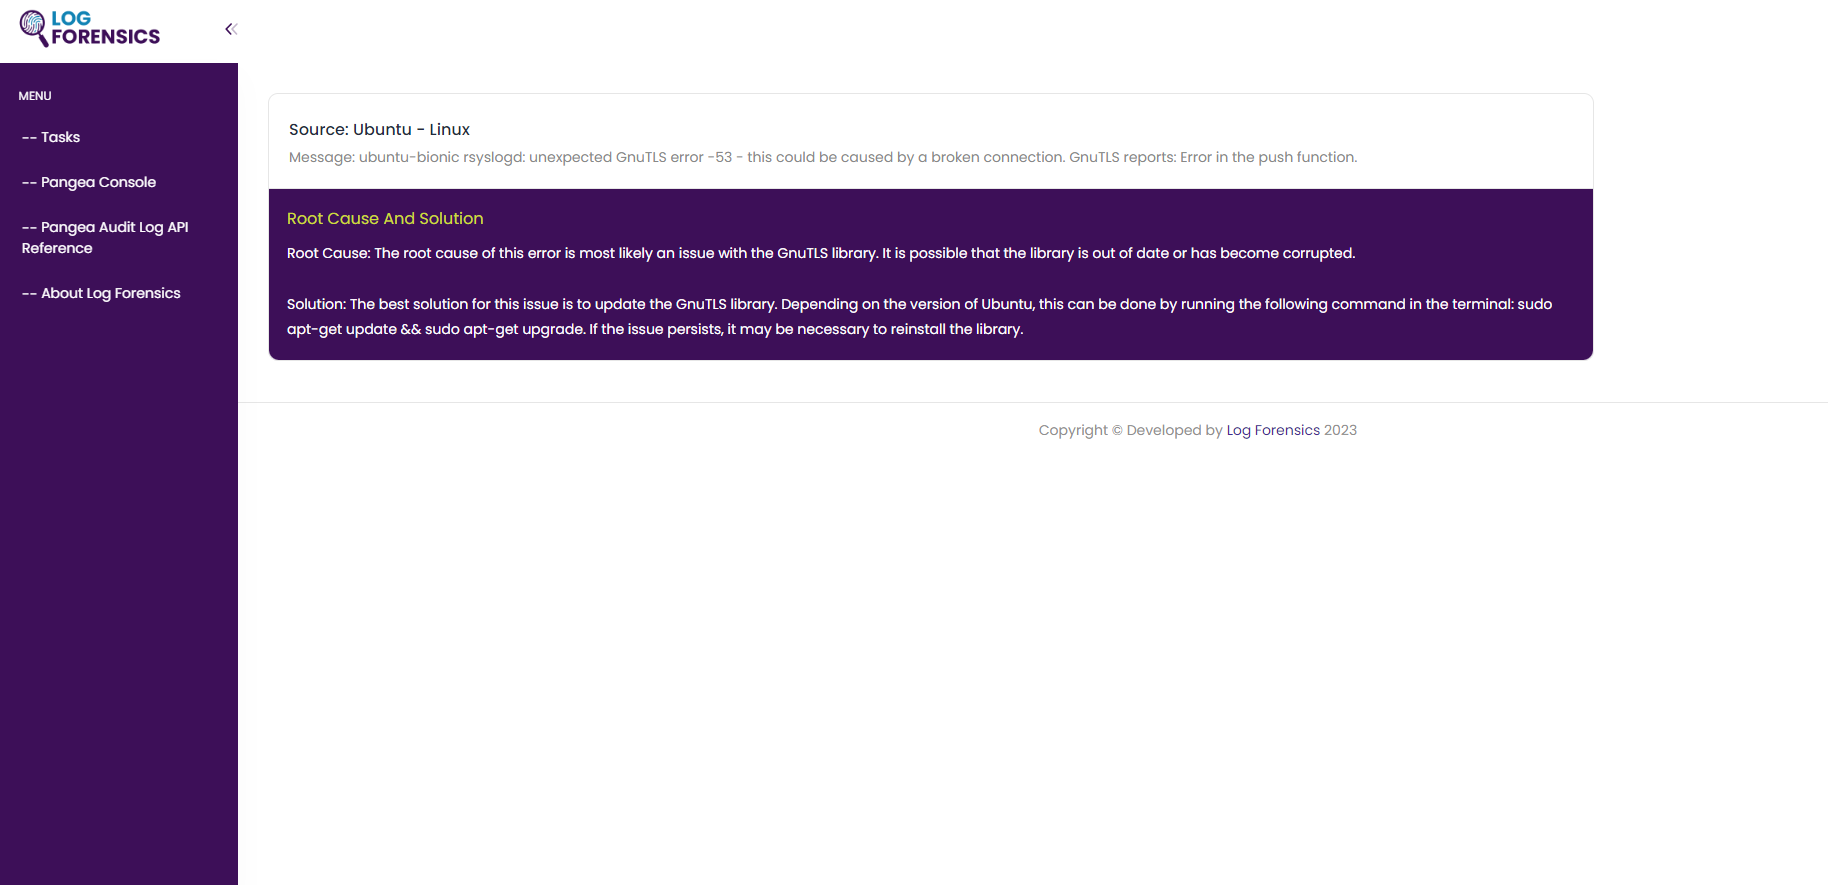1828x885 pixels.
Task: Click the Root Cause paragraph text
Action: 821,253
